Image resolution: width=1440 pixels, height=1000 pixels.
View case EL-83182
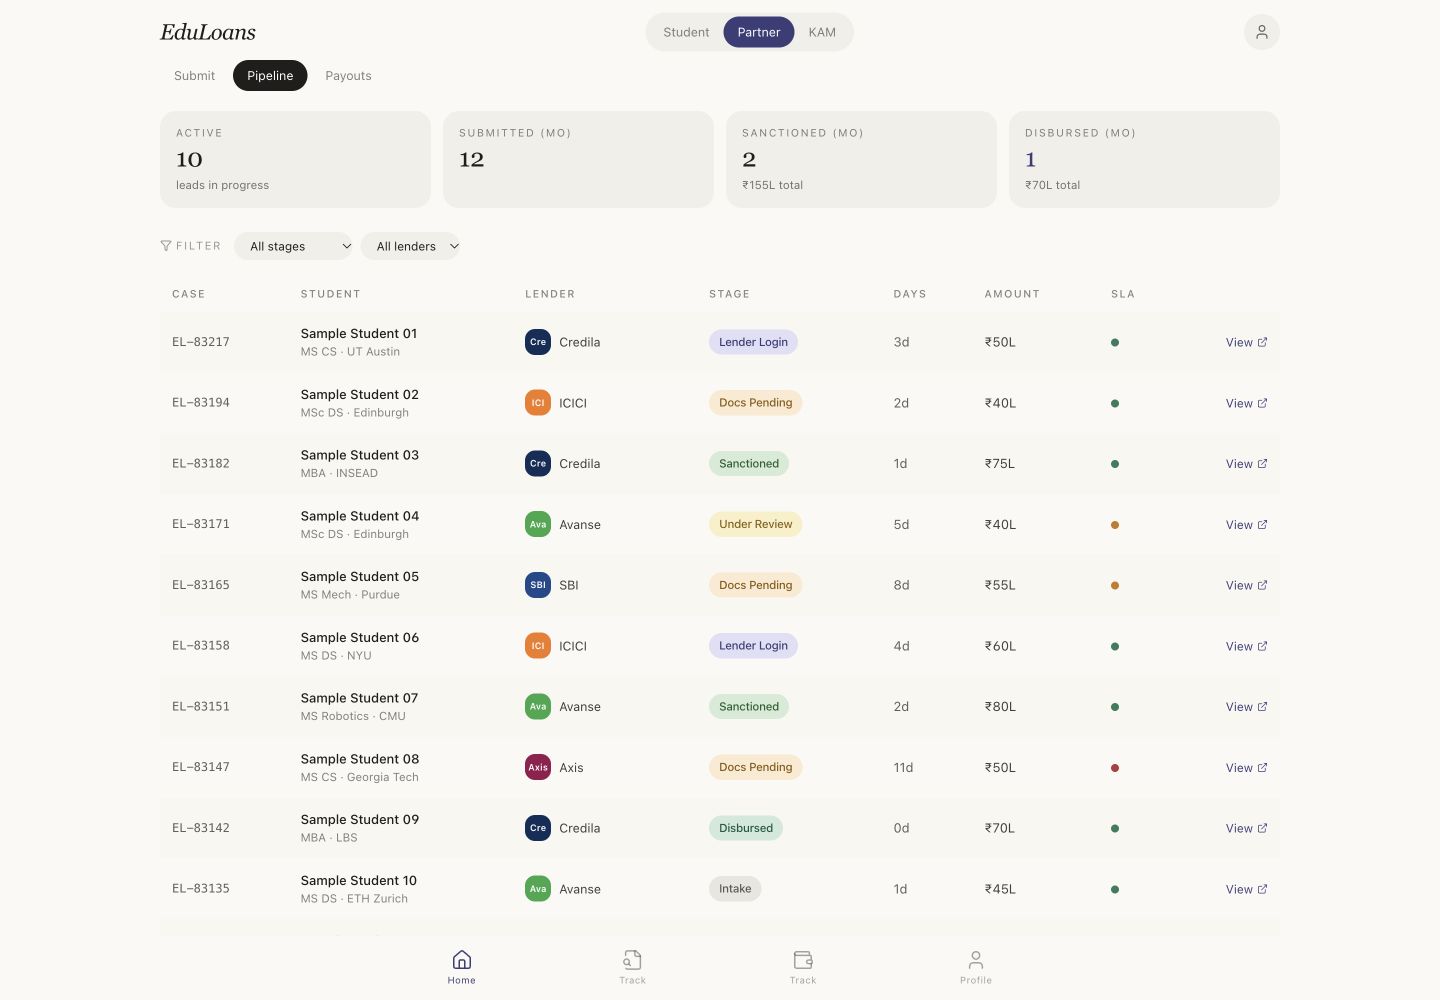click(x=1246, y=464)
